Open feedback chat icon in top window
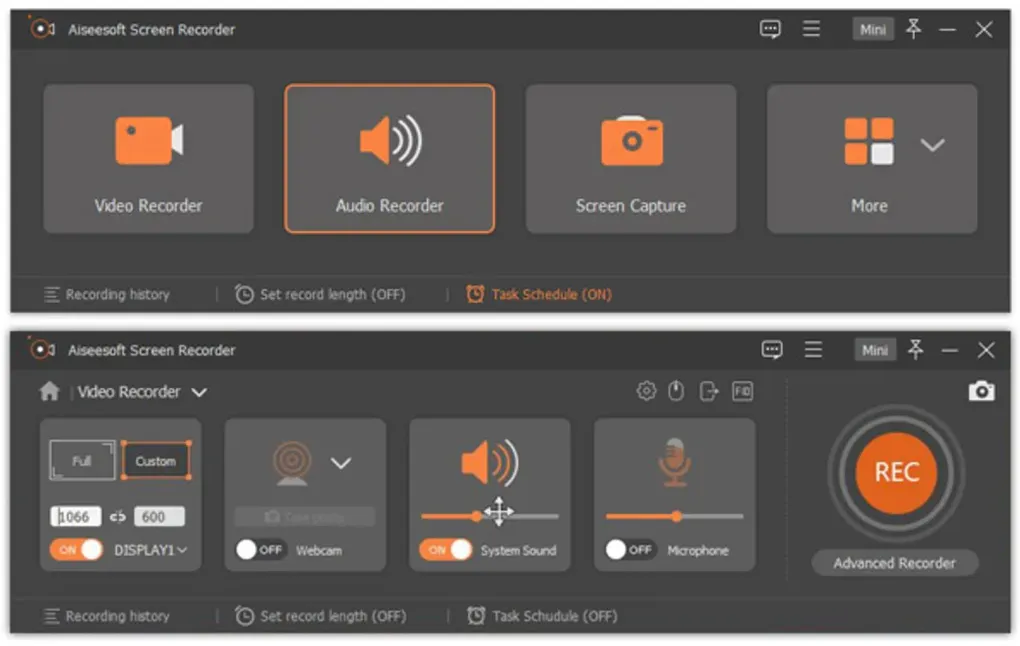The height and width of the screenshot is (646, 1020). (770, 29)
